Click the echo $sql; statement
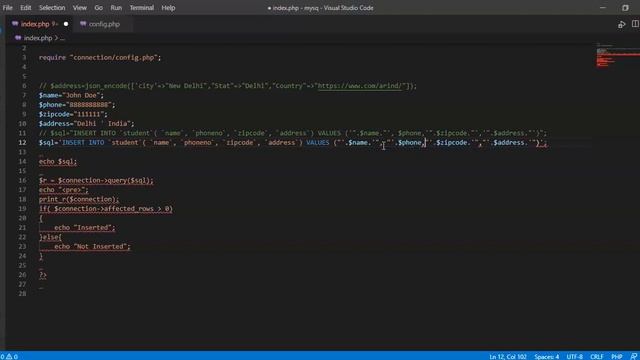This screenshot has width=640, height=360. (58, 161)
